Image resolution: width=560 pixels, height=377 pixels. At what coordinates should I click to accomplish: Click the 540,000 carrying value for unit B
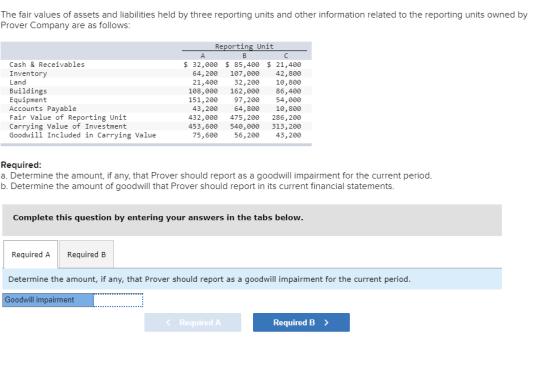pos(245,126)
